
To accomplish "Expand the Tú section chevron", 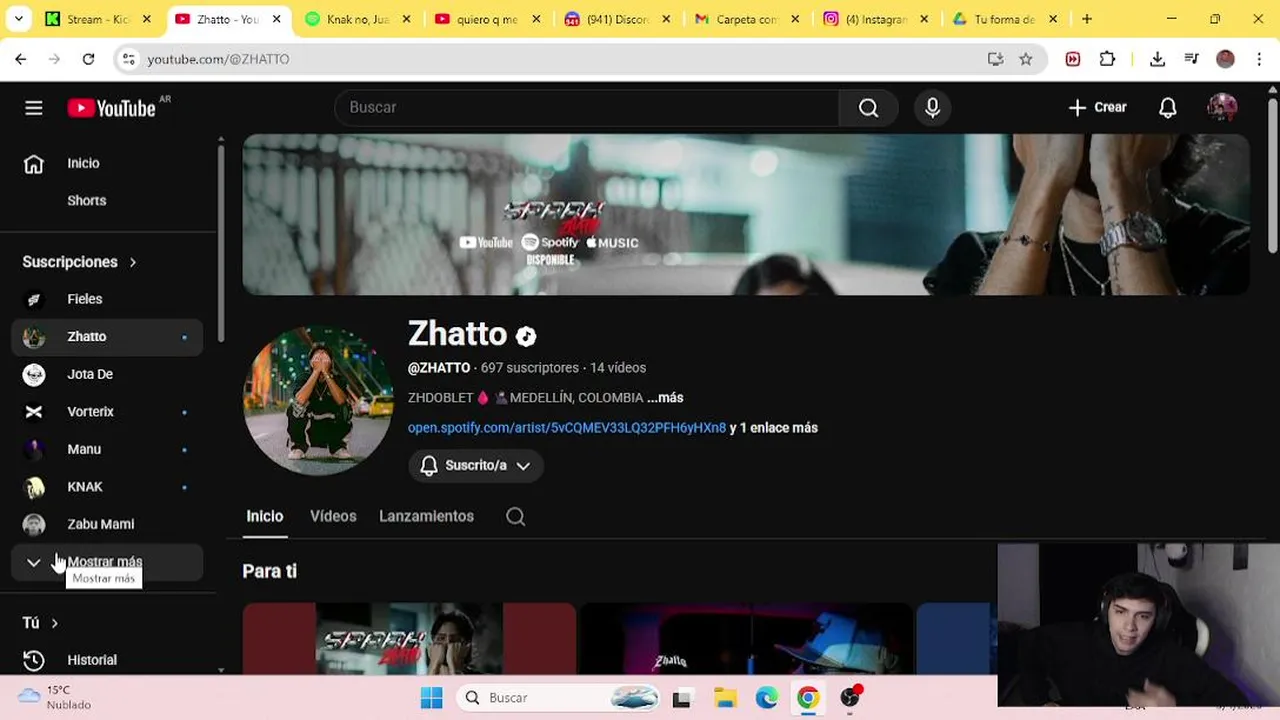I will click(54, 623).
